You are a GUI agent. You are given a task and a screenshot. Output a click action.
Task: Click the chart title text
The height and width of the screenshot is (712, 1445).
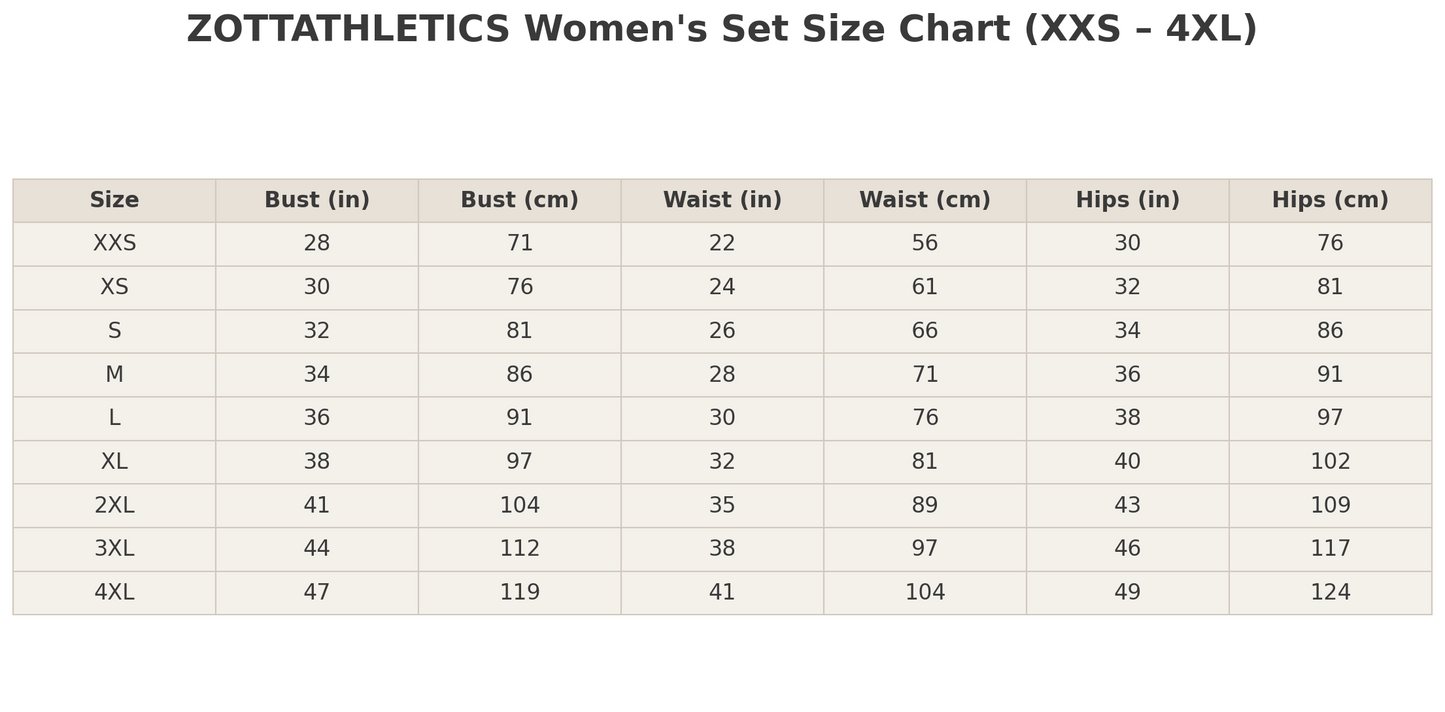[x=722, y=30]
